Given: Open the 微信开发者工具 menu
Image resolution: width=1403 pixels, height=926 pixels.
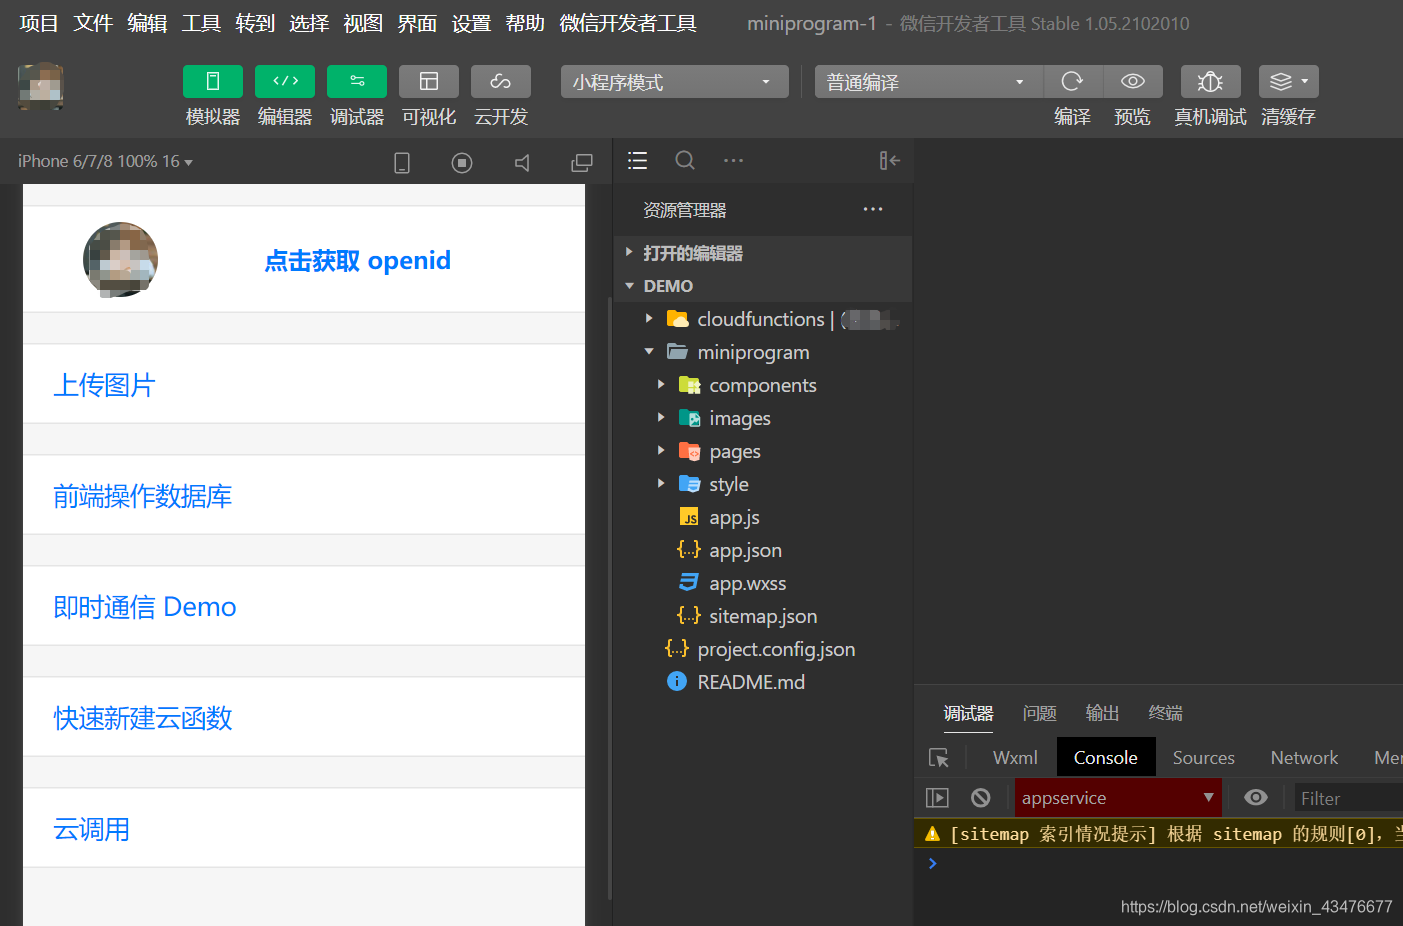Looking at the screenshot, I should click(x=628, y=23).
